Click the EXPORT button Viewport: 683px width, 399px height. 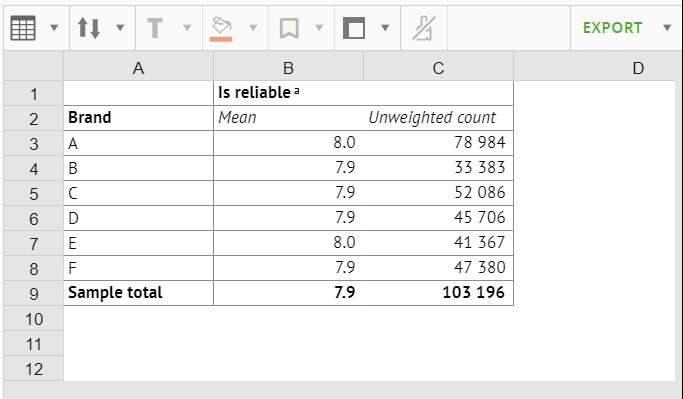pyautogui.click(x=612, y=28)
